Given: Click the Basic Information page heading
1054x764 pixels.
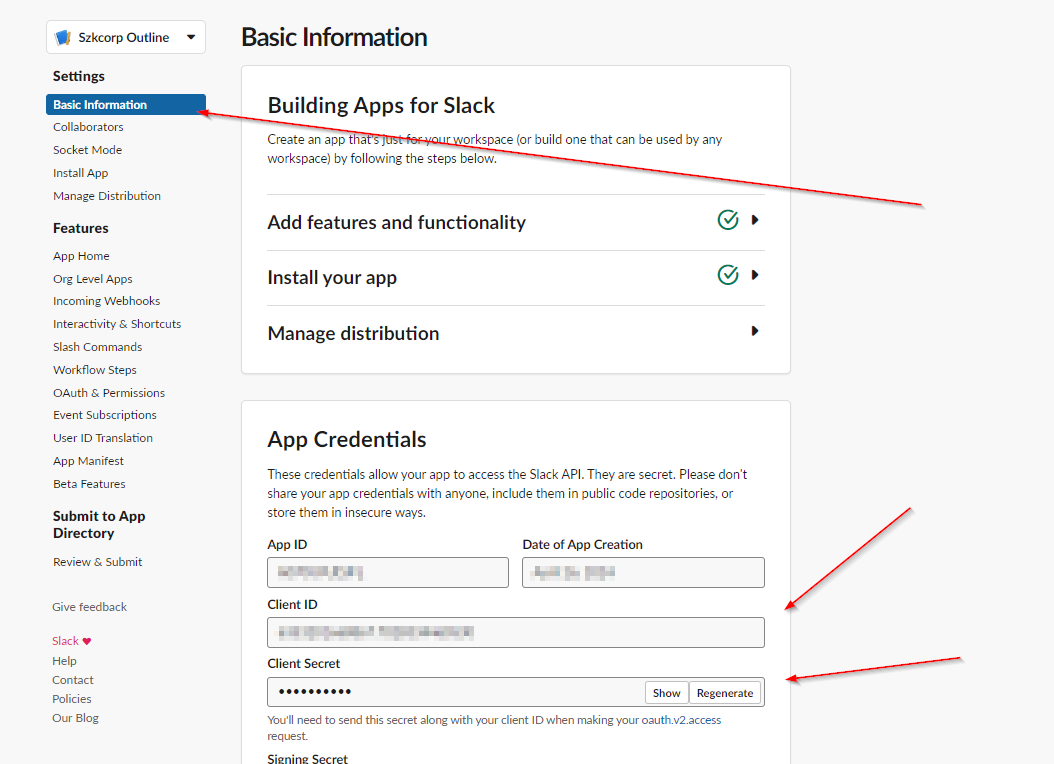Looking at the screenshot, I should click(334, 37).
